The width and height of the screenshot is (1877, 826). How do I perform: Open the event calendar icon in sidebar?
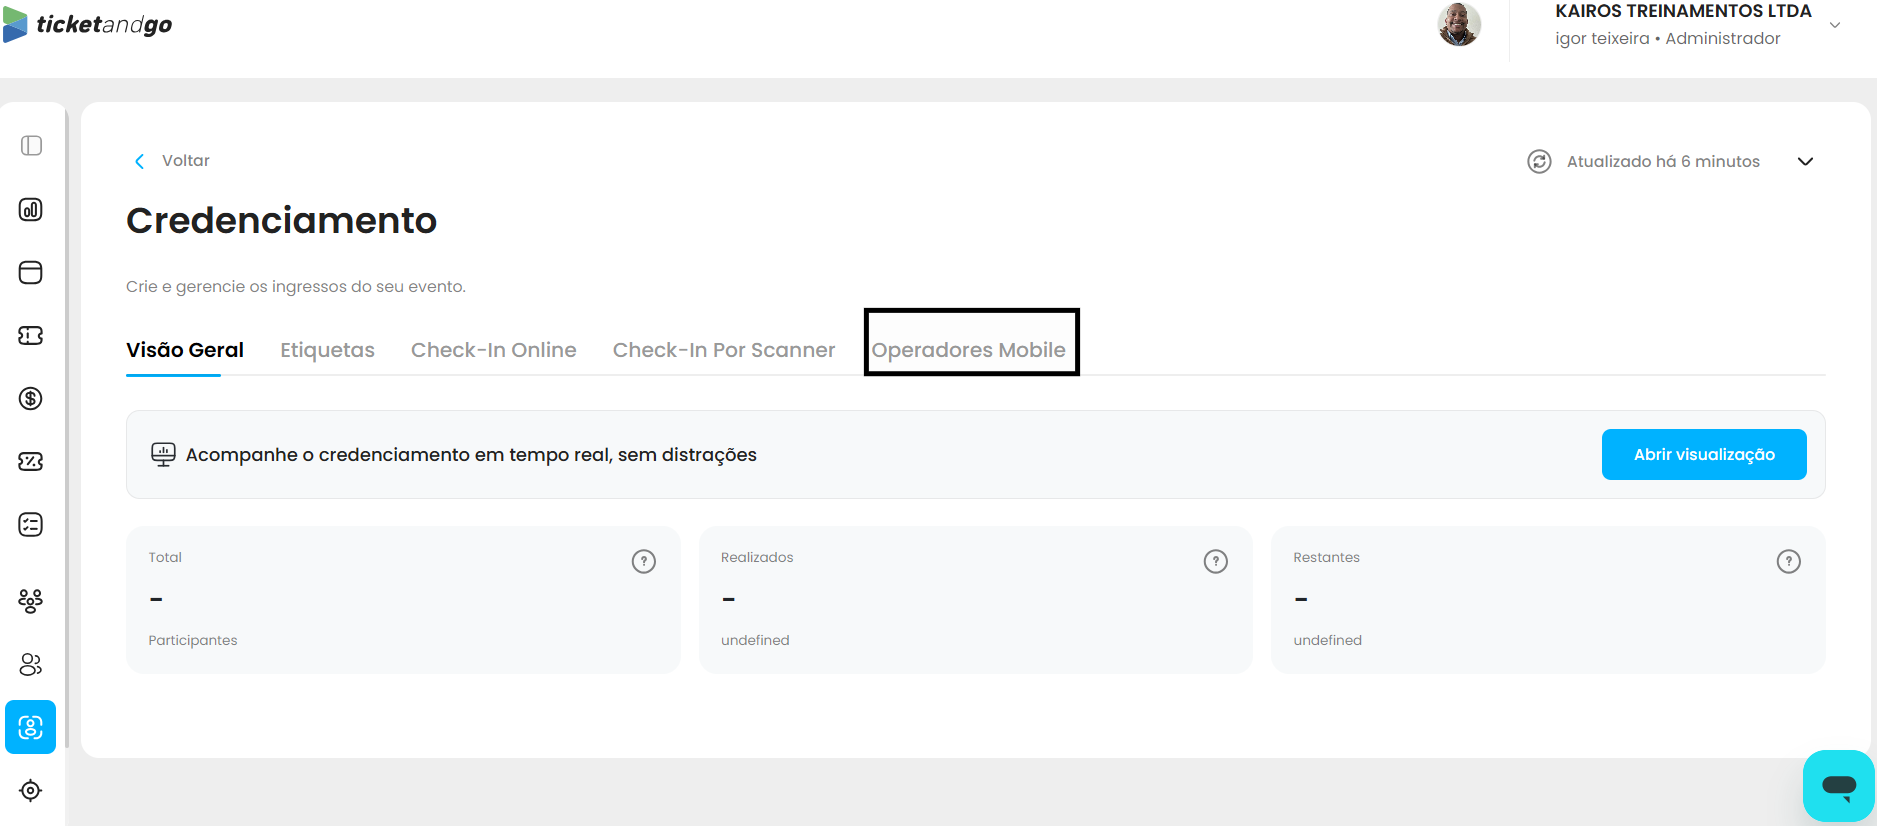pyautogui.click(x=31, y=272)
